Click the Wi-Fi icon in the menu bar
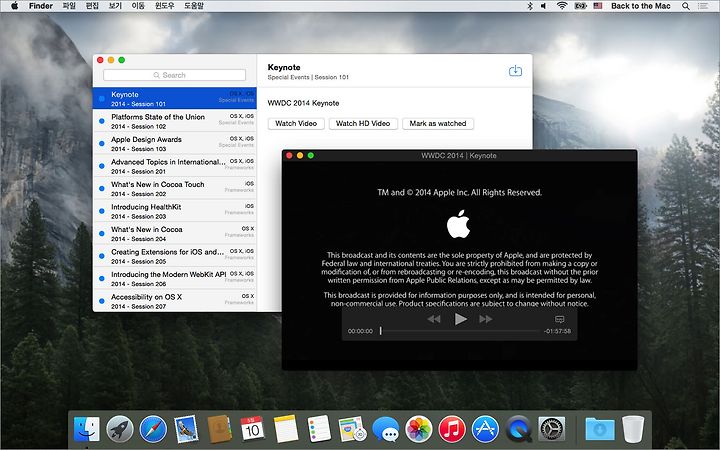Viewport: 720px width, 450px height. click(562, 6)
